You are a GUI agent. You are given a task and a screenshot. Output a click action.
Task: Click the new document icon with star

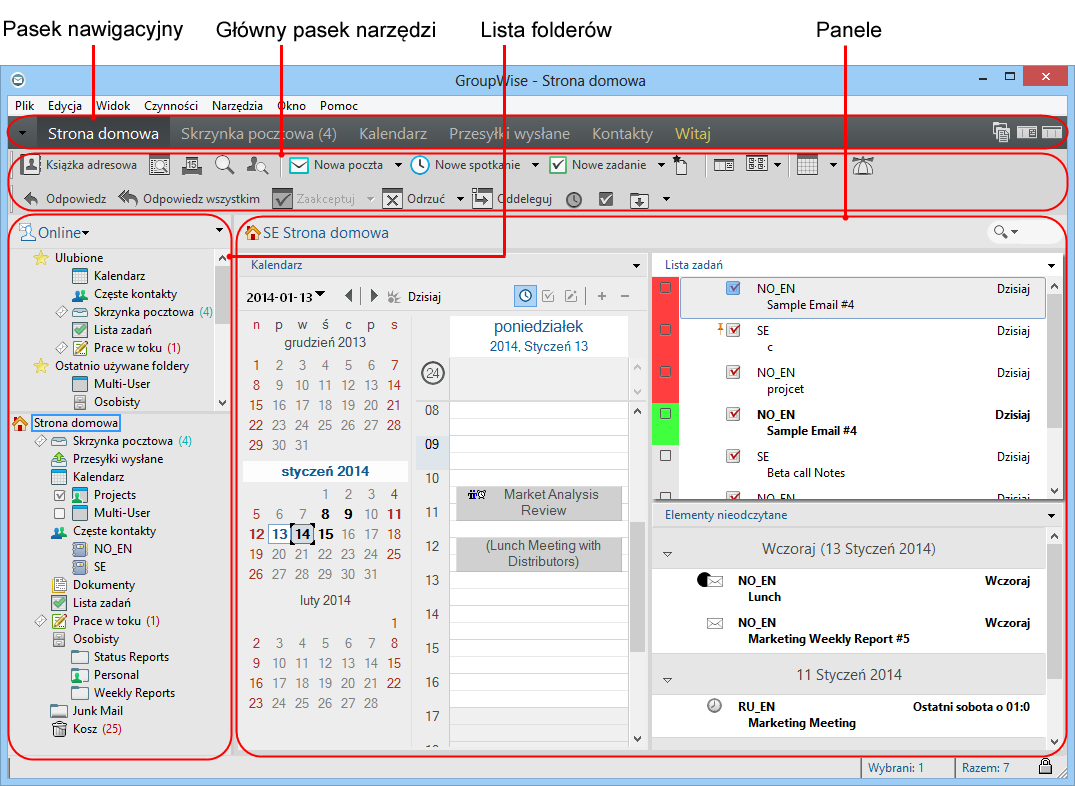680,165
